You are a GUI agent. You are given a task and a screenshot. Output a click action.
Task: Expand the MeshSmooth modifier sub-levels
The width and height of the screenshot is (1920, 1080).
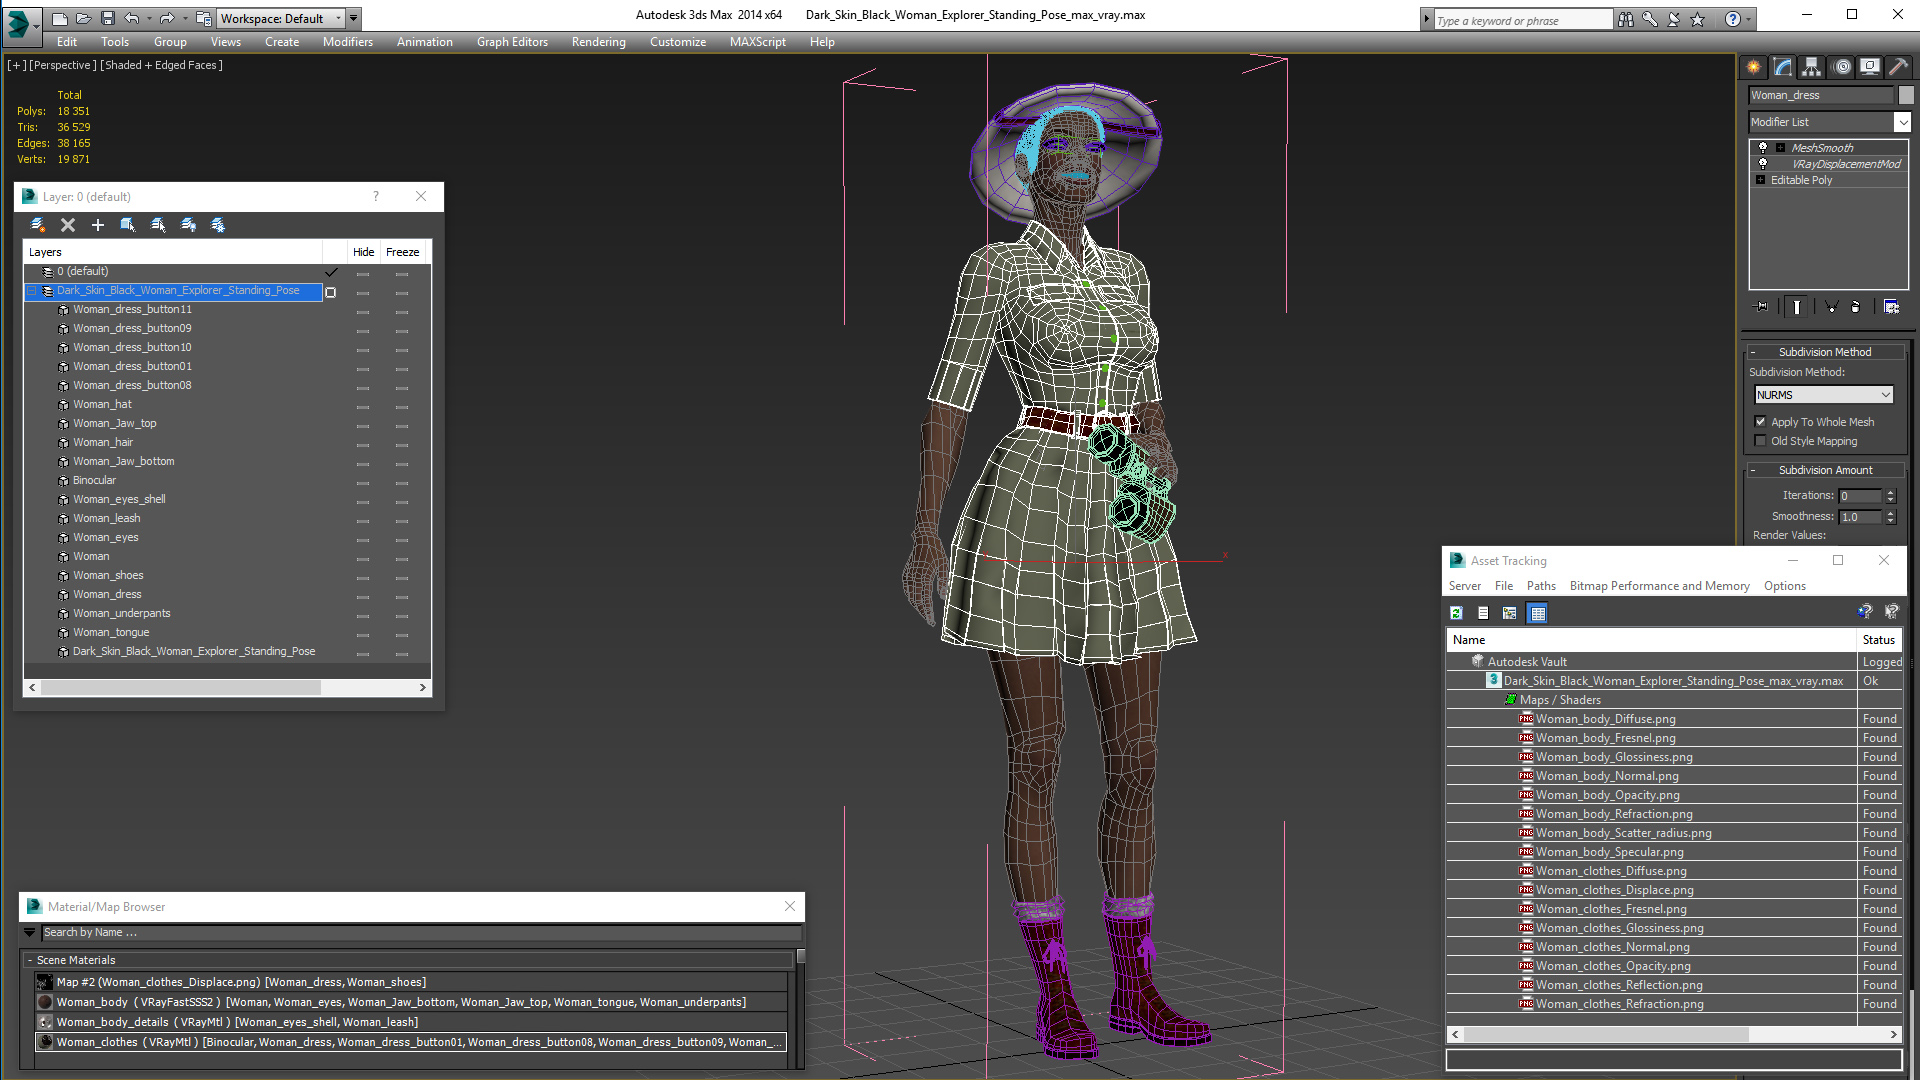1780,147
